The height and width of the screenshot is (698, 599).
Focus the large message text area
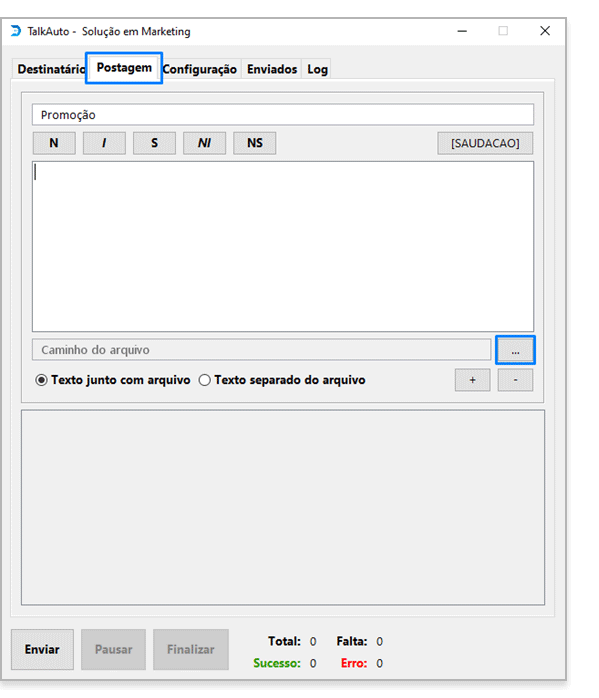[x=283, y=247]
